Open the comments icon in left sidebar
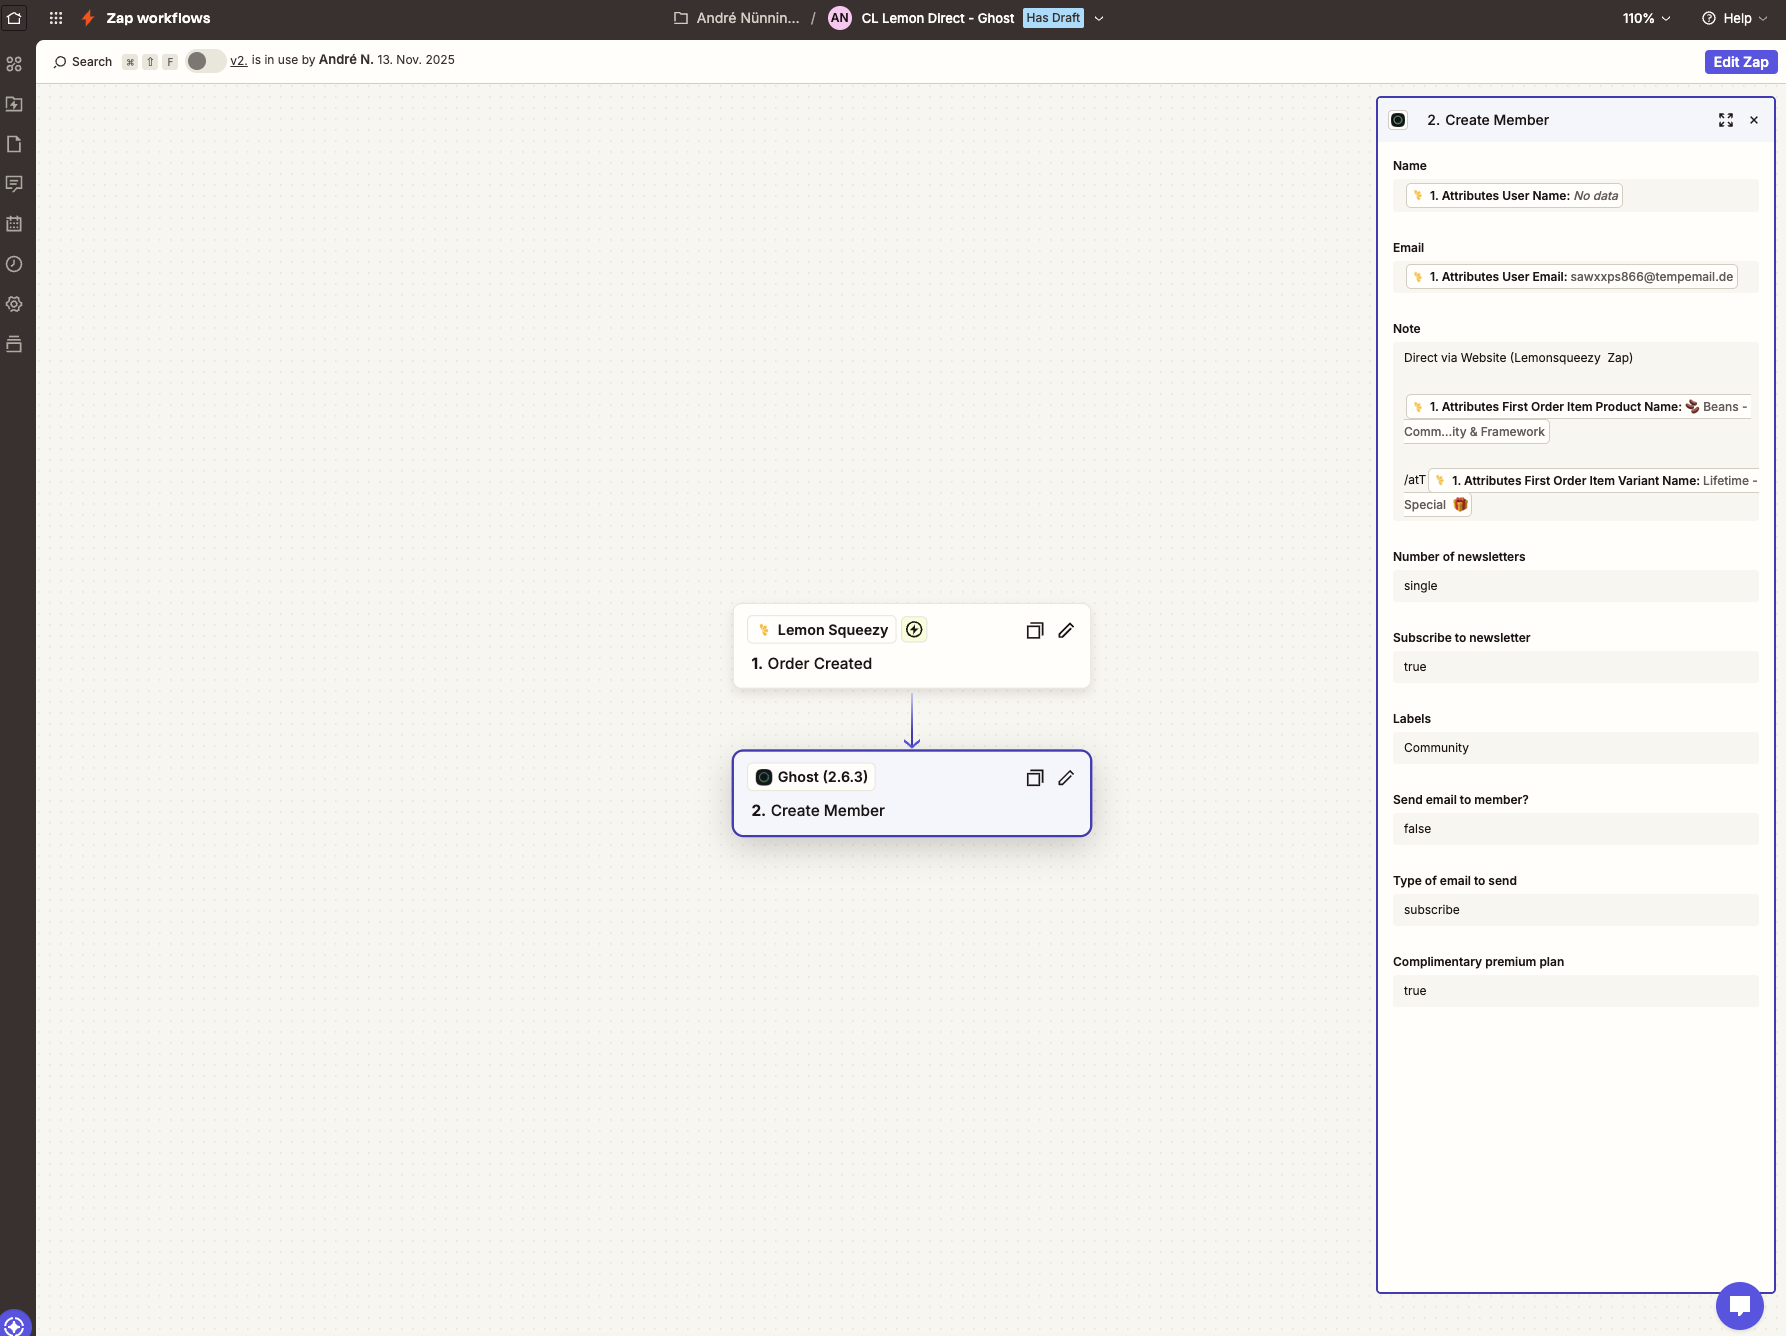Screen dimensions: 1786x1336 click(x=14, y=184)
